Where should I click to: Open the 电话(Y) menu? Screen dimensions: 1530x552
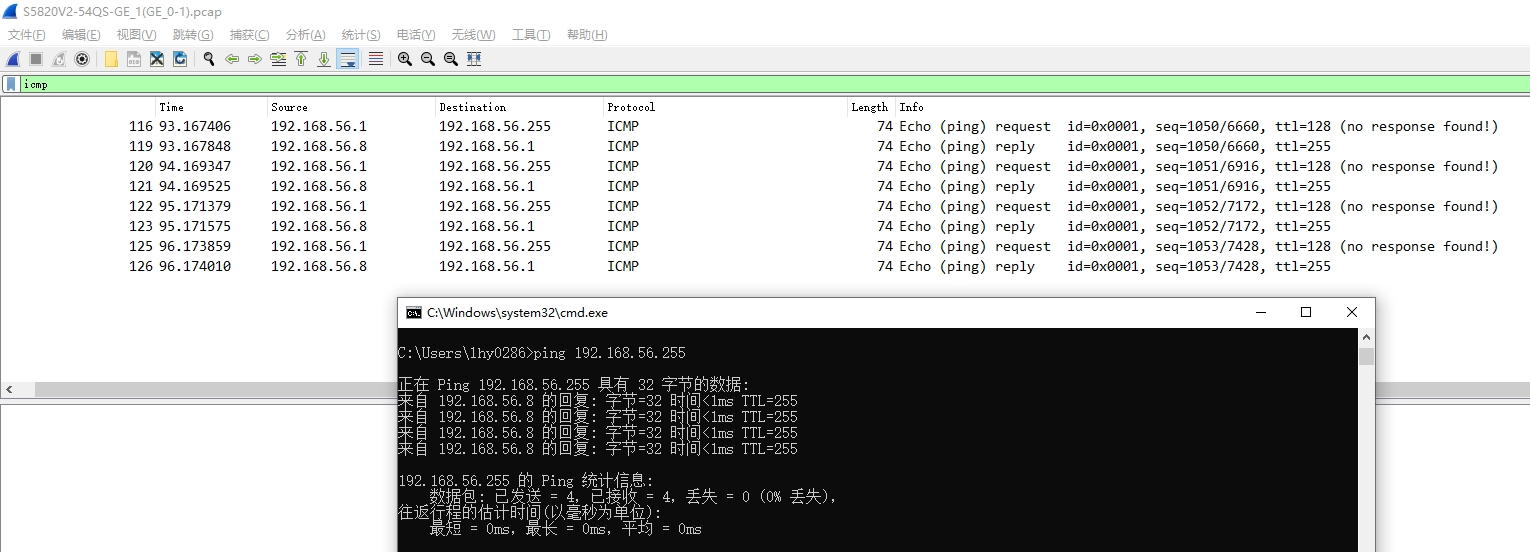(x=416, y=35)
